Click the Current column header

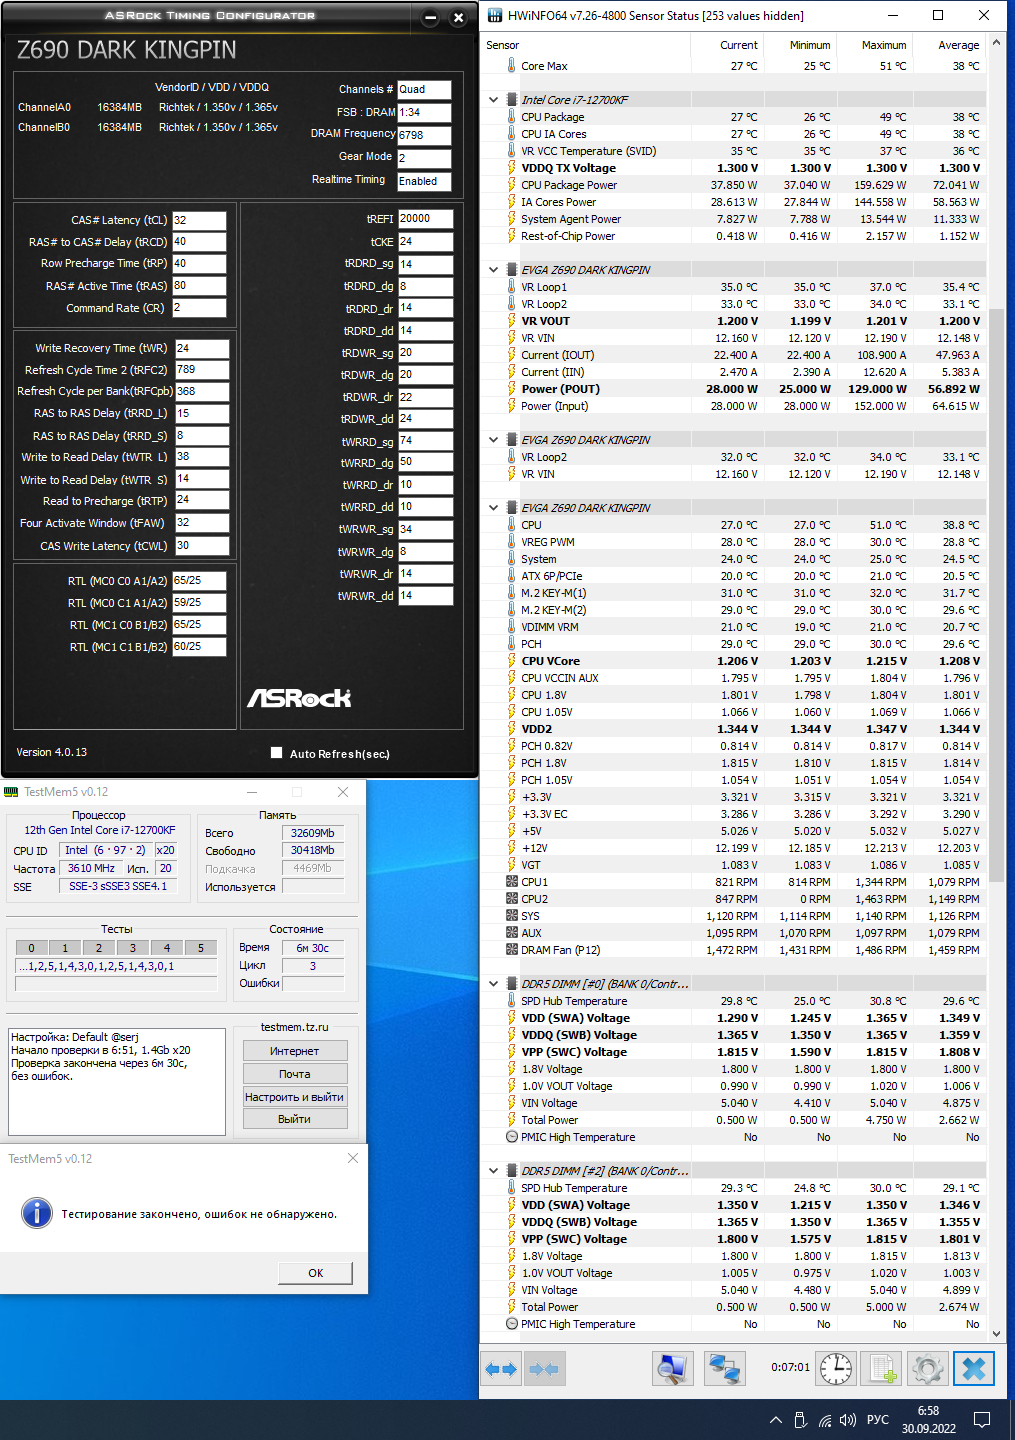727,45
